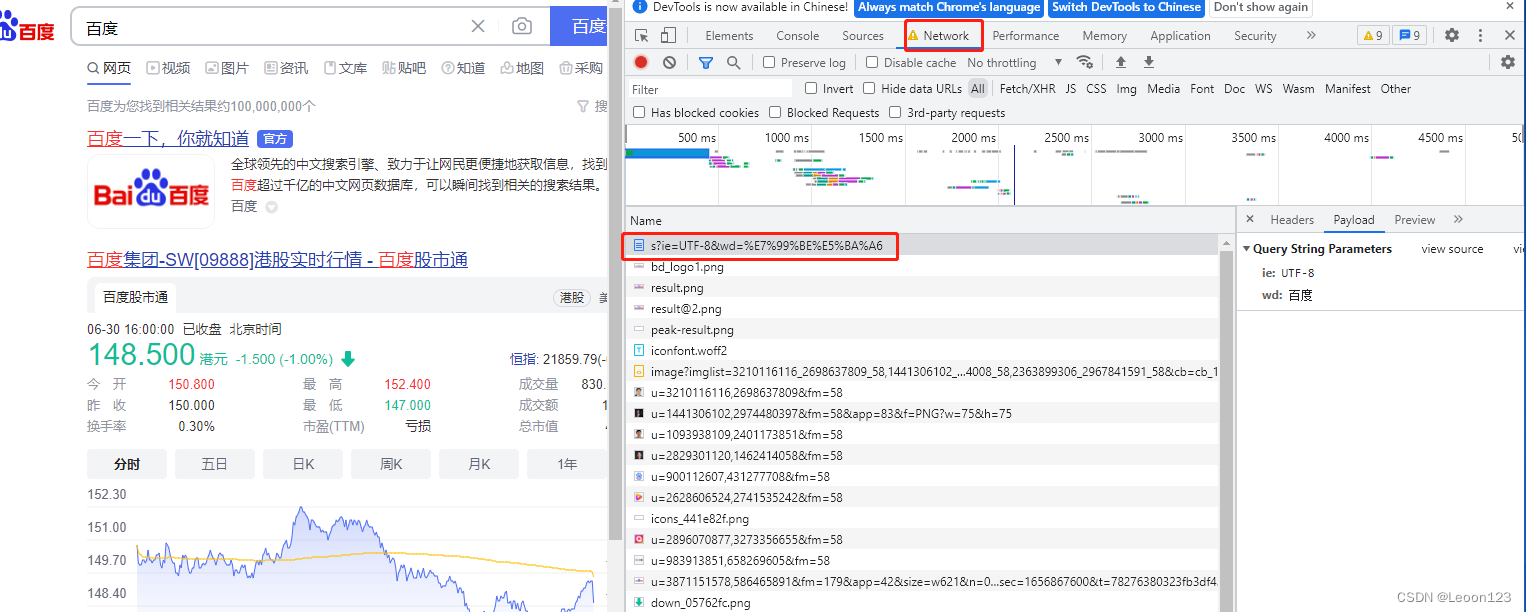The height and width of the screenshot is (612, 1526).
Task: Click Don't show again button
Action: (1260, 7)
